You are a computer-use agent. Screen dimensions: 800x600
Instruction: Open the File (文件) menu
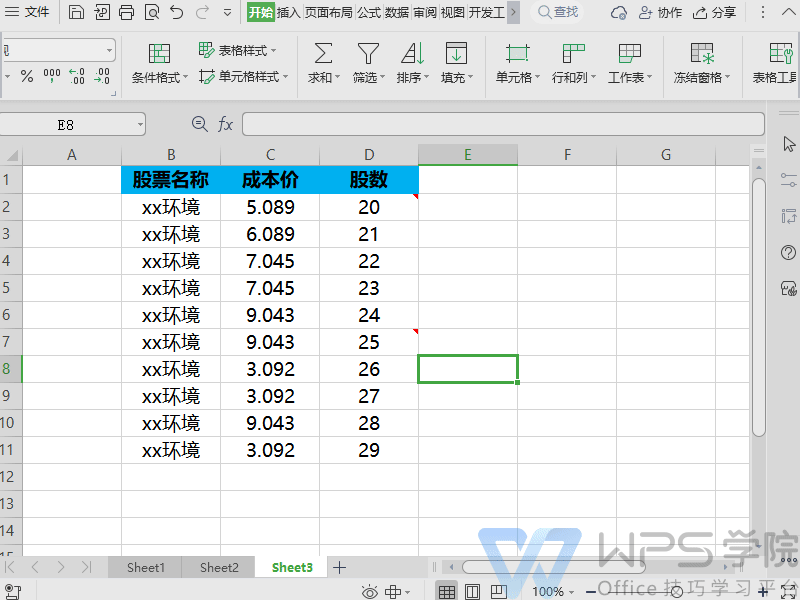click(x=27, y=12)
